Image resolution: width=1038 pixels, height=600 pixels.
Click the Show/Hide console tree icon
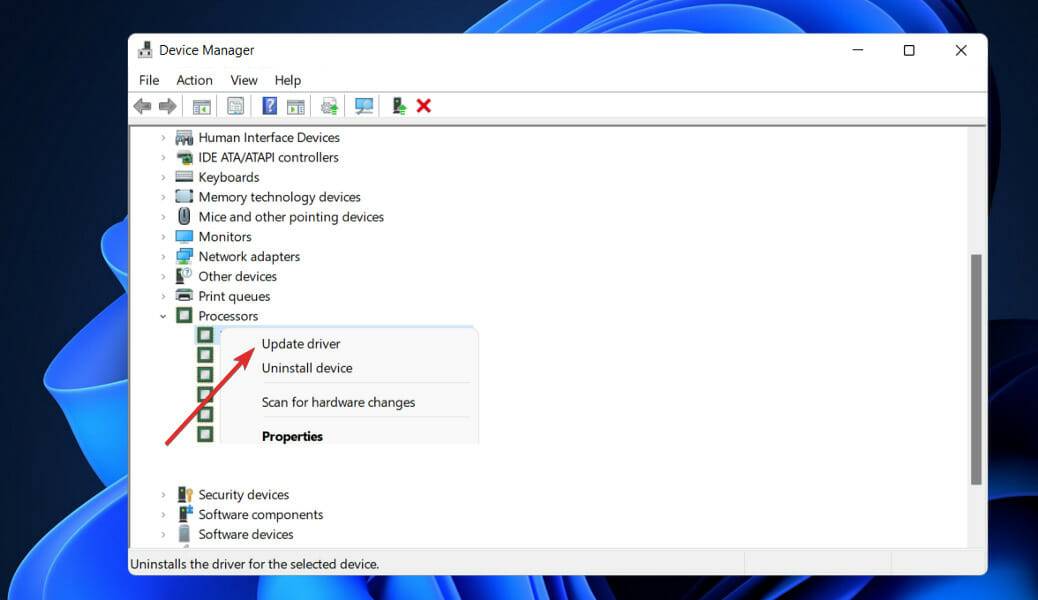(201, 105)
